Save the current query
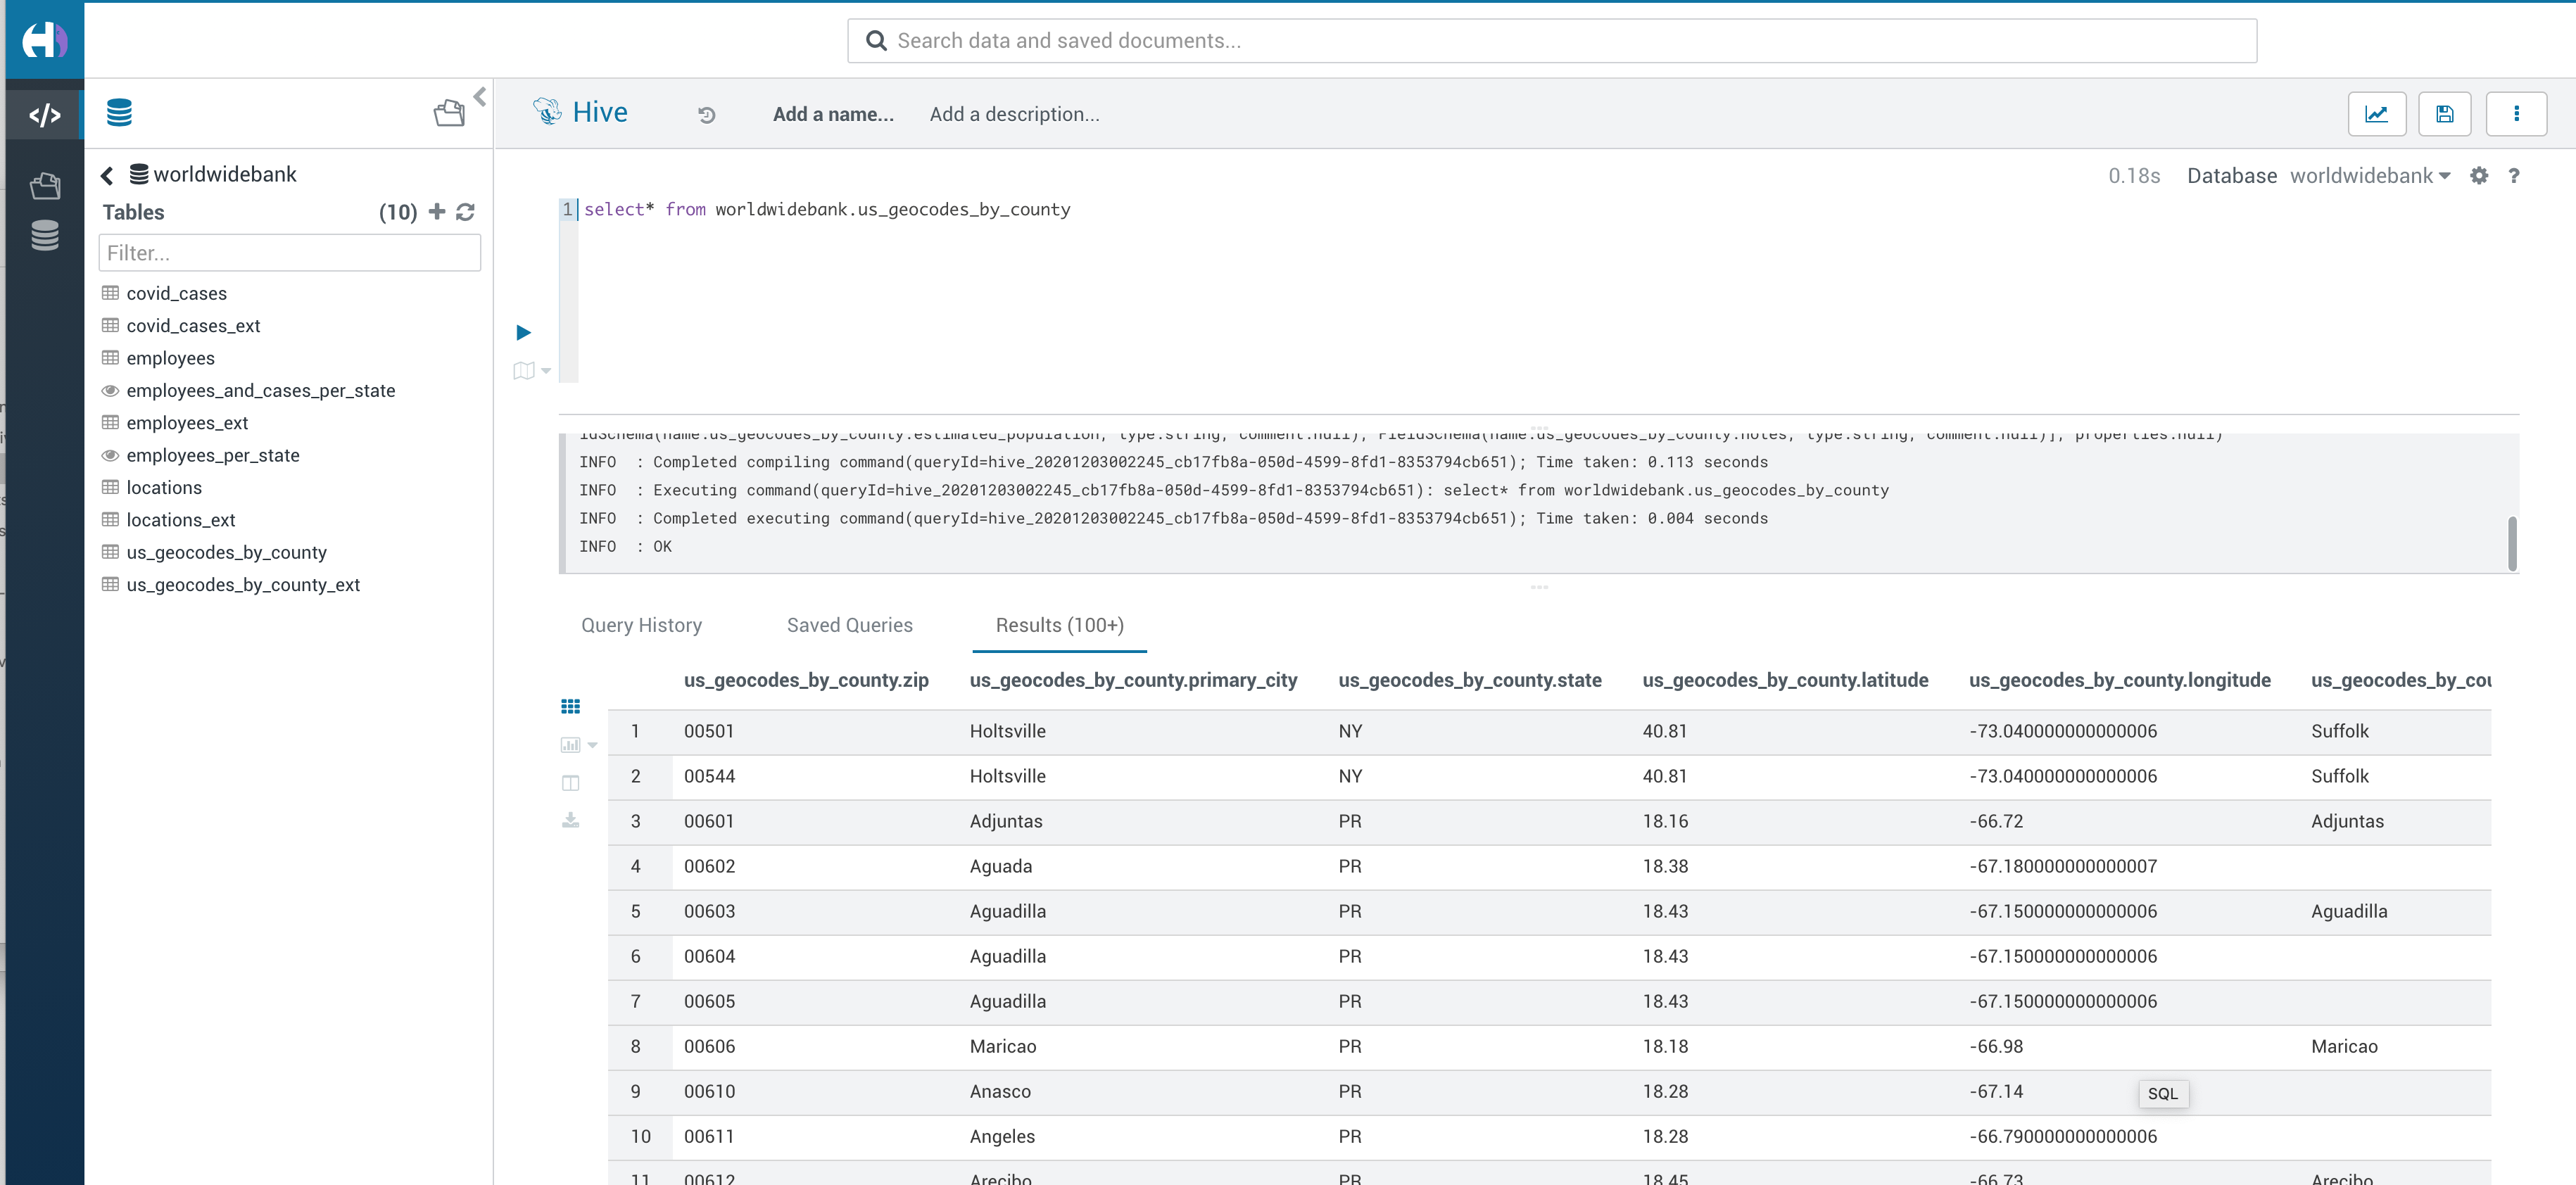This screenshot has height=1185, width=2576. pyautogui.click(x=2445, y=113)
